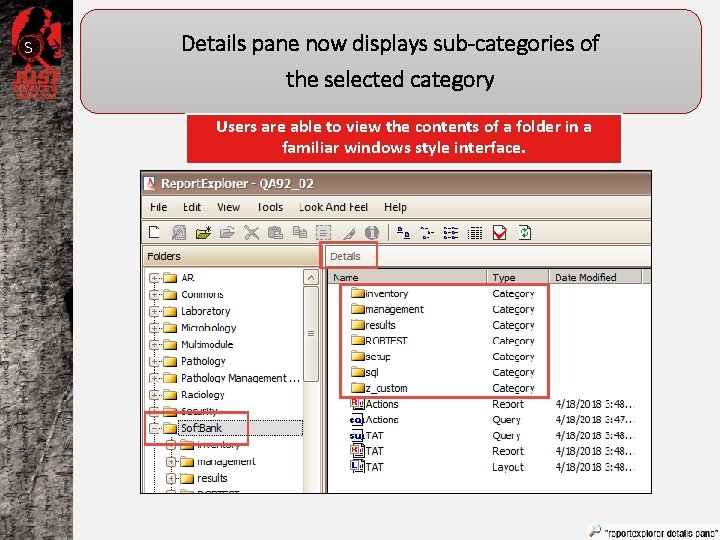Open the Help menu
This screenshot has width=720, height=540.
click(395, 207)
